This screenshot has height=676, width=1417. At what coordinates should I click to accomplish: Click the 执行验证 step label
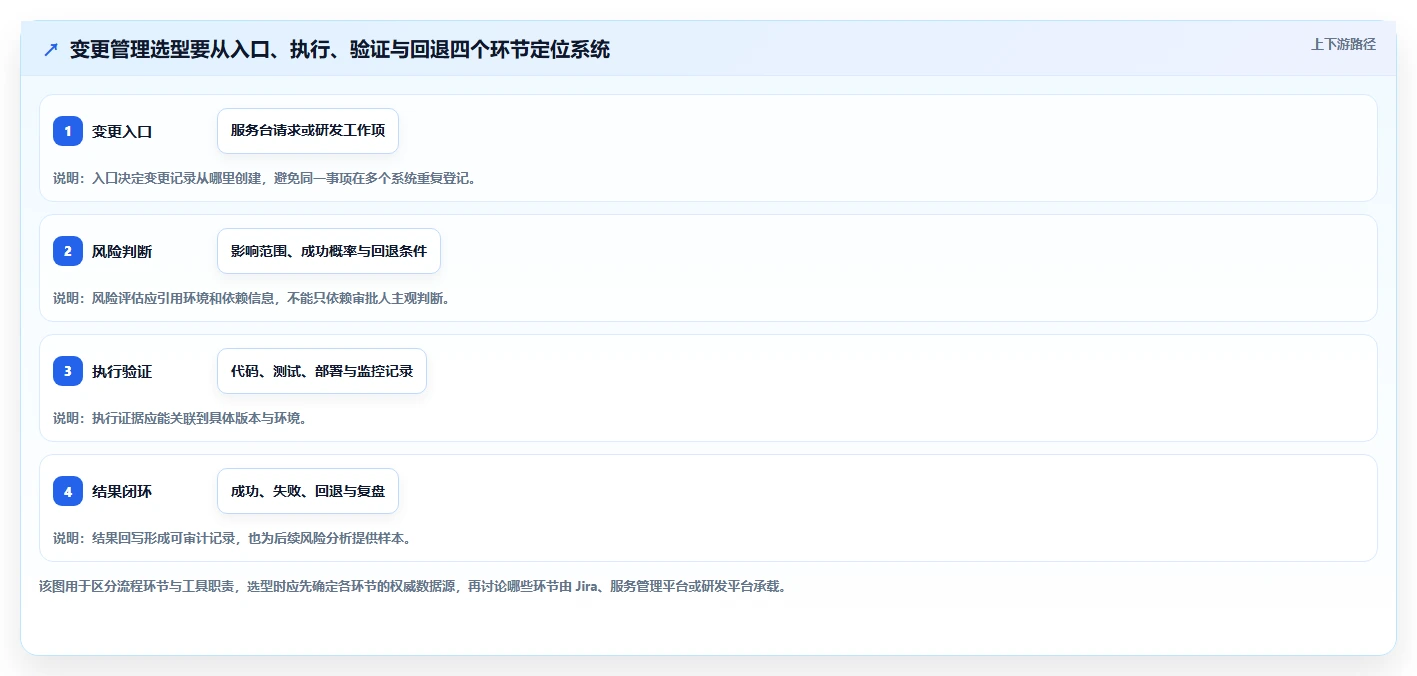pos(122,371)
